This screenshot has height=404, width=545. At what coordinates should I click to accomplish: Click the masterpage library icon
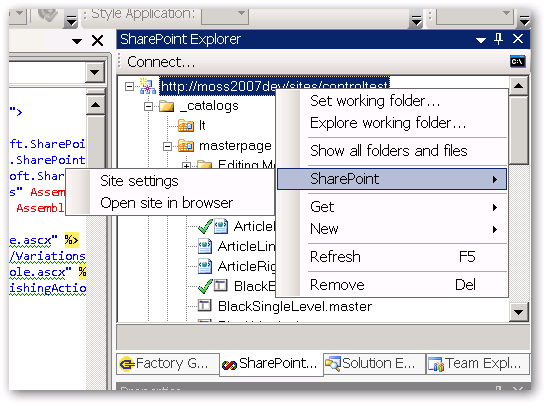coord(186,146)
